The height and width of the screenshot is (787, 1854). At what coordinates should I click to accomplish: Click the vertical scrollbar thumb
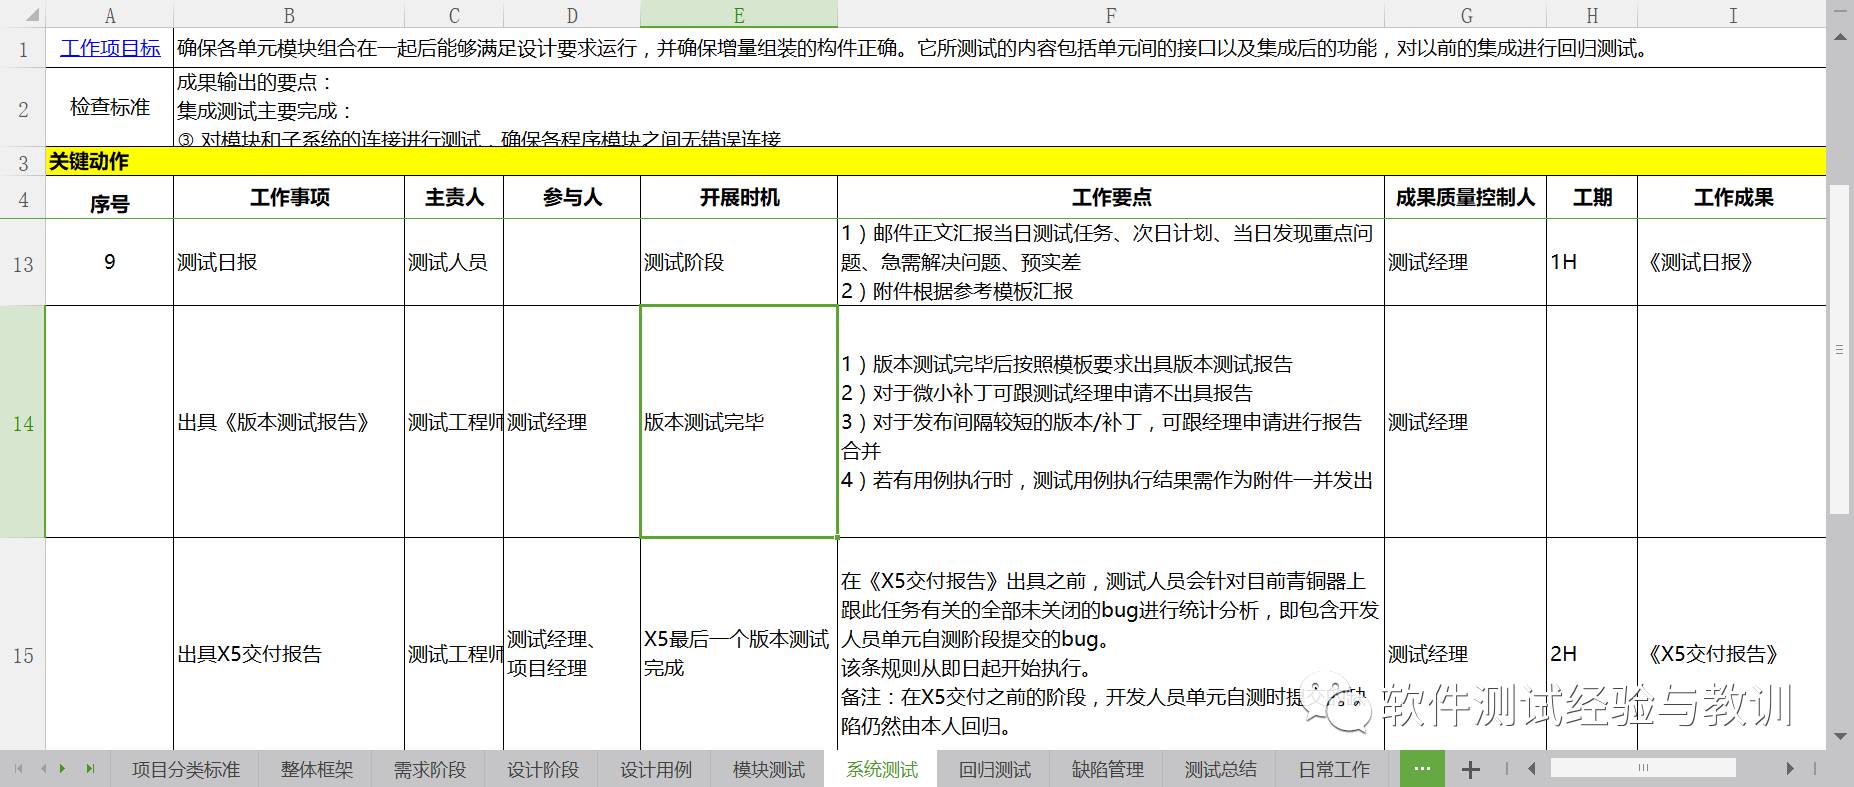coord(1839,349)
